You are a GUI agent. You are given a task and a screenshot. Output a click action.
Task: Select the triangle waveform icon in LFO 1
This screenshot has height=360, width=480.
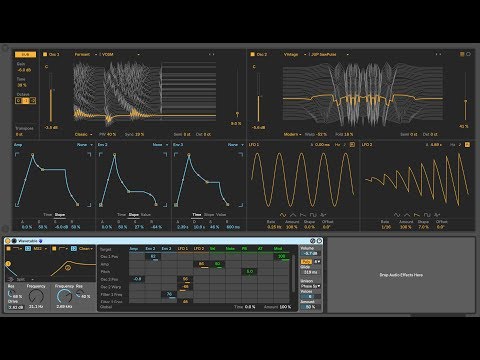[293, 215]
